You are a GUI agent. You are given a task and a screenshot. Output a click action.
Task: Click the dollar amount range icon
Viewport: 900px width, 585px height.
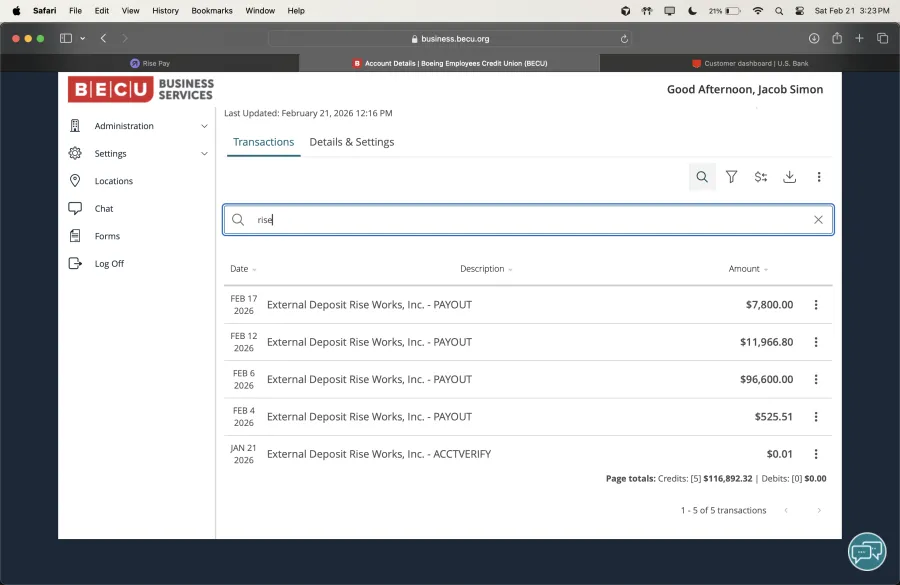click(761, 177)
